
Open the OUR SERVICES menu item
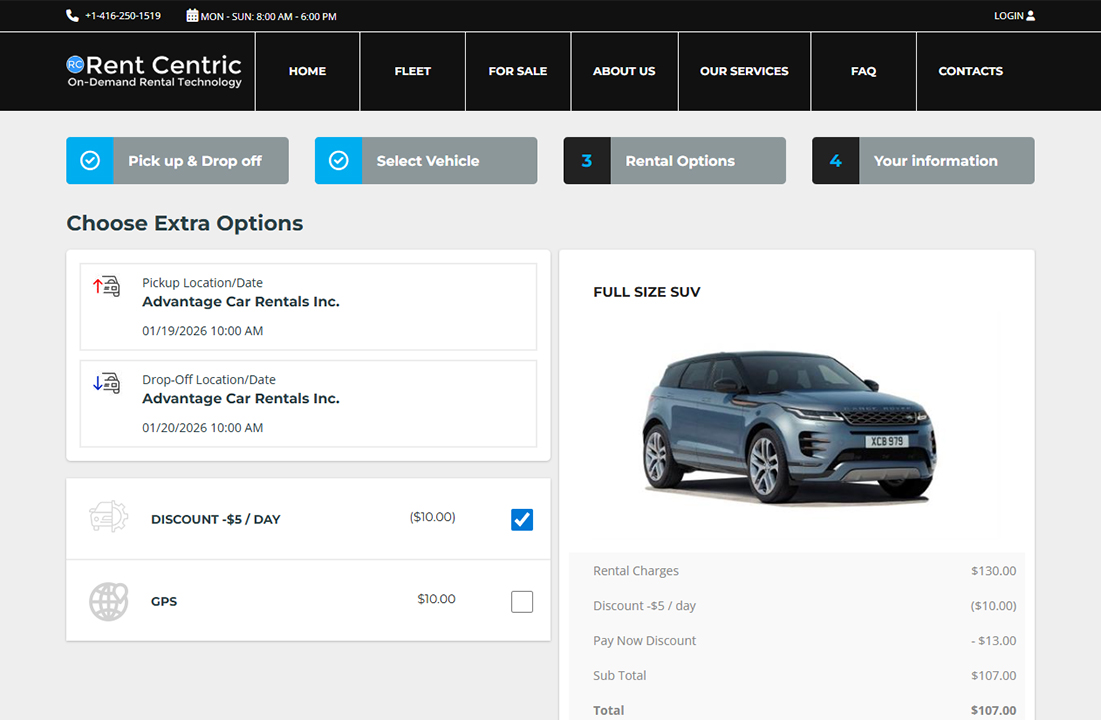(744, 71)
